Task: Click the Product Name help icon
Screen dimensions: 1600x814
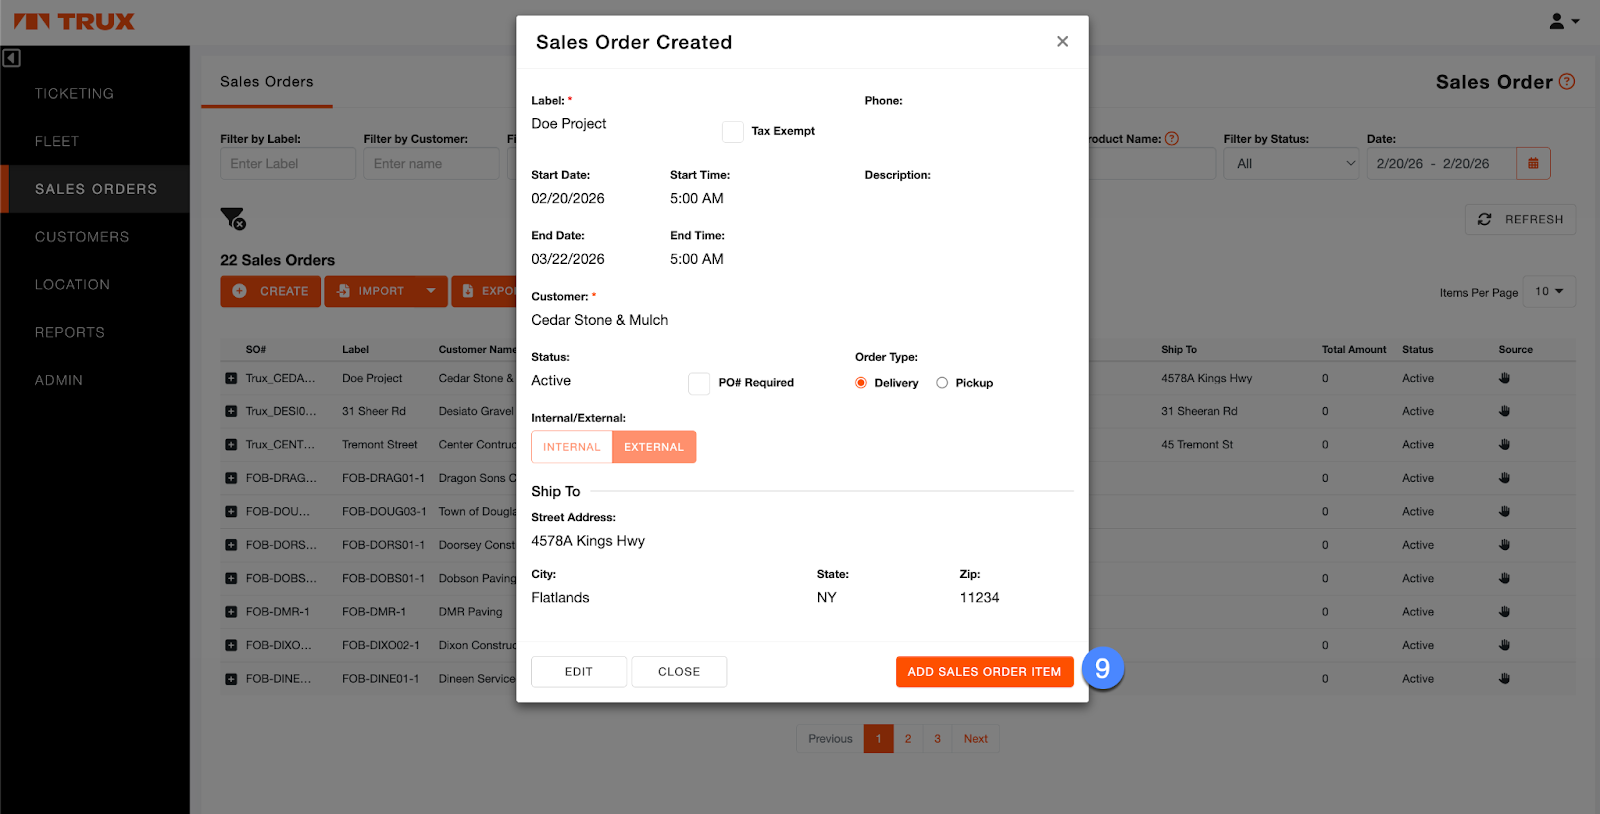Action: pyautogui.click(x=1172, y=139)
